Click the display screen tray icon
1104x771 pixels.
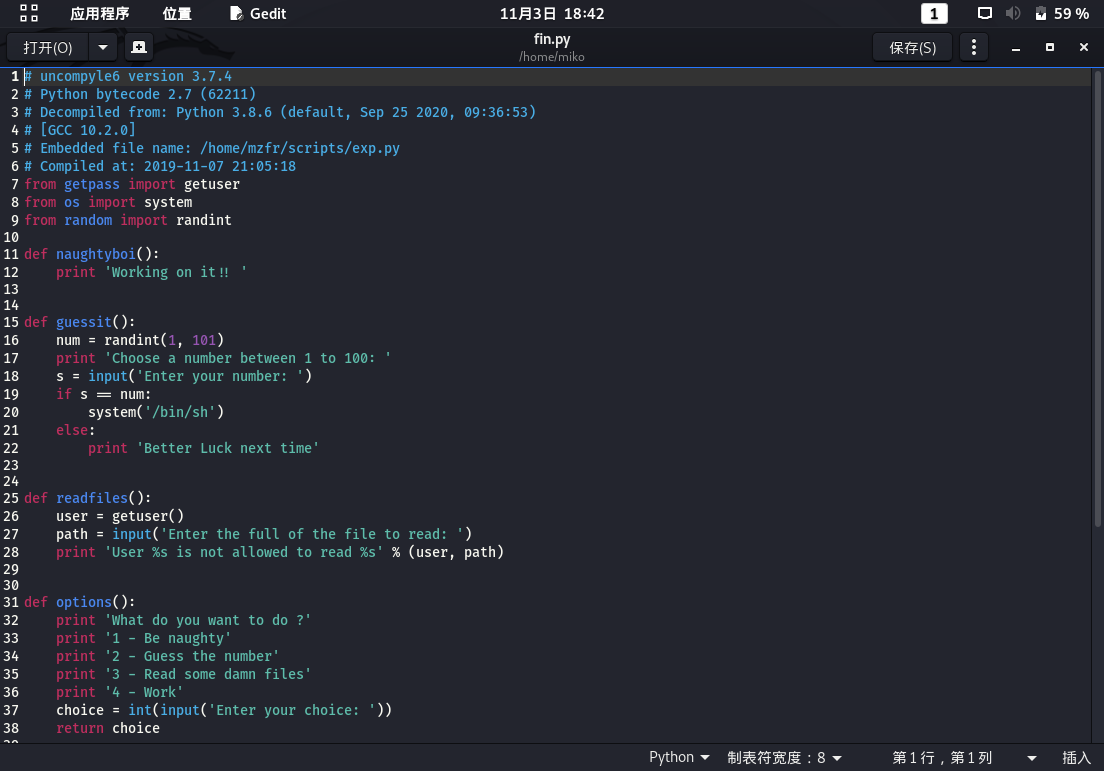(984, 13)
